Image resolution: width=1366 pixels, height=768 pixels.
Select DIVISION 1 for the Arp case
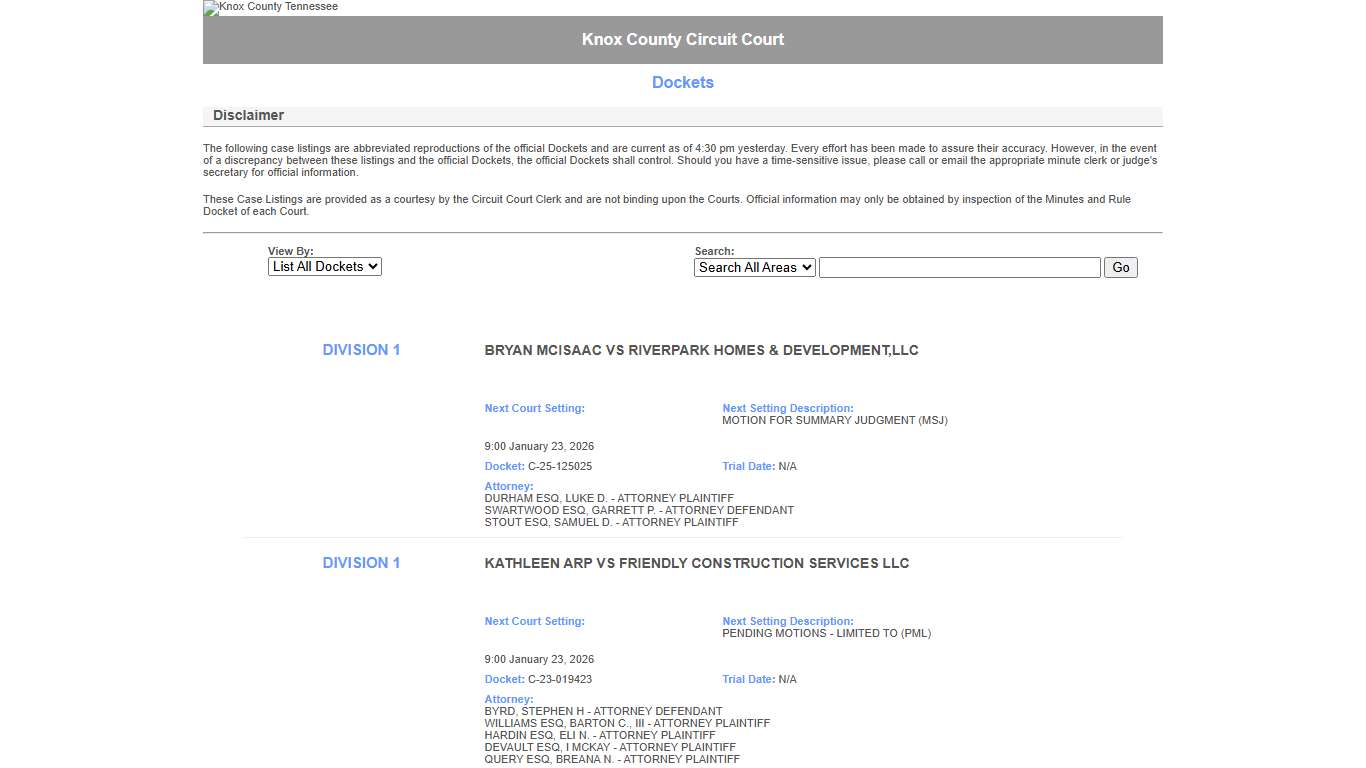click(361, 562)
